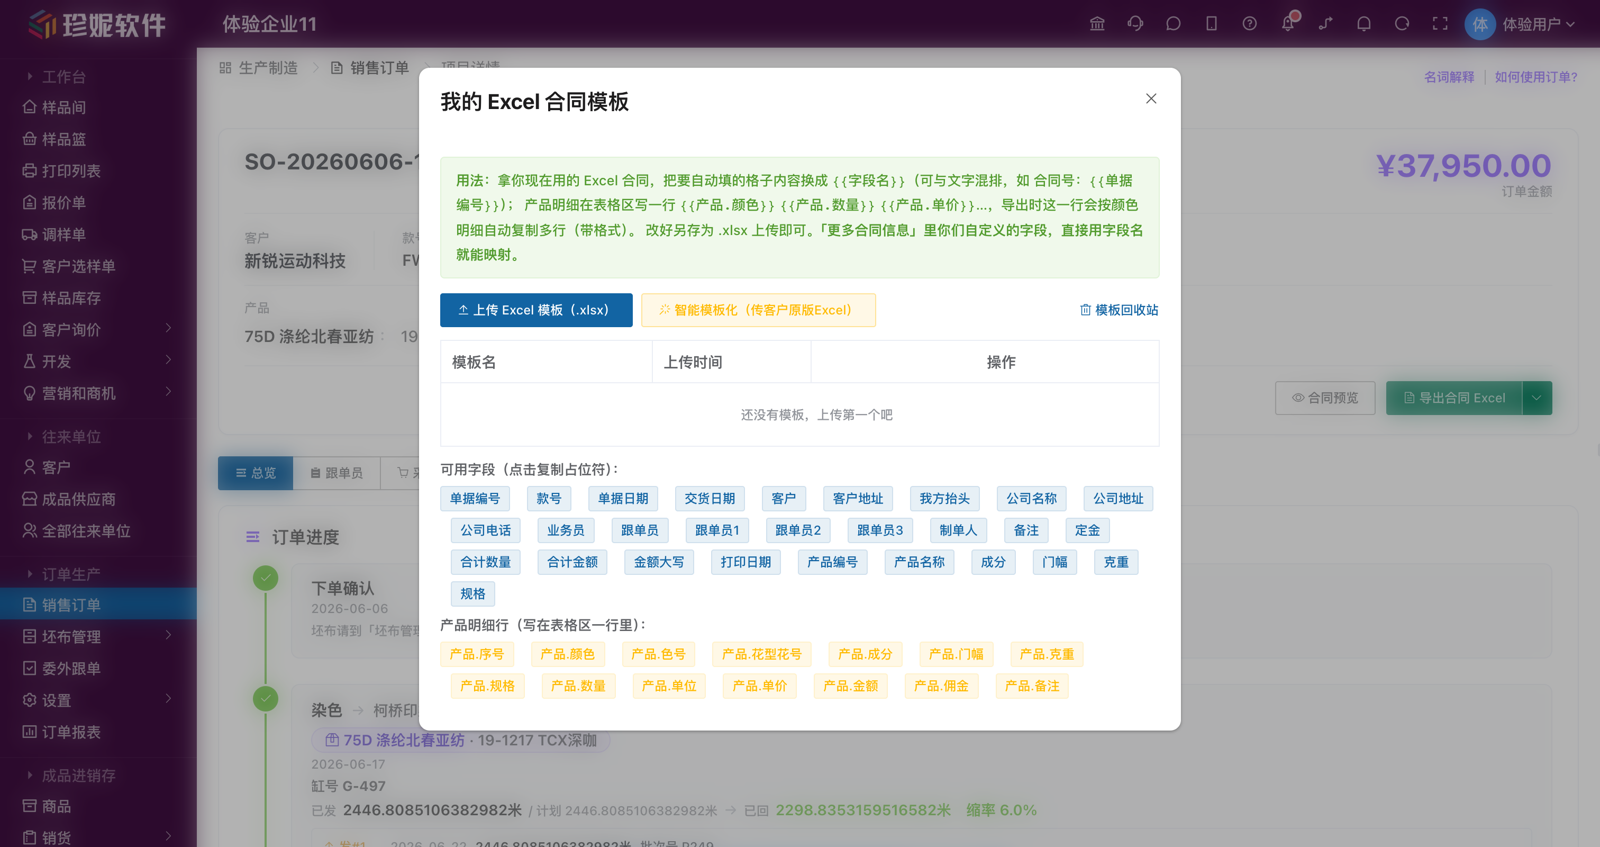The width and height of the screenshot is (1600, 847).
Task: Switch to the 总览 tab
Action: [256, 473]
